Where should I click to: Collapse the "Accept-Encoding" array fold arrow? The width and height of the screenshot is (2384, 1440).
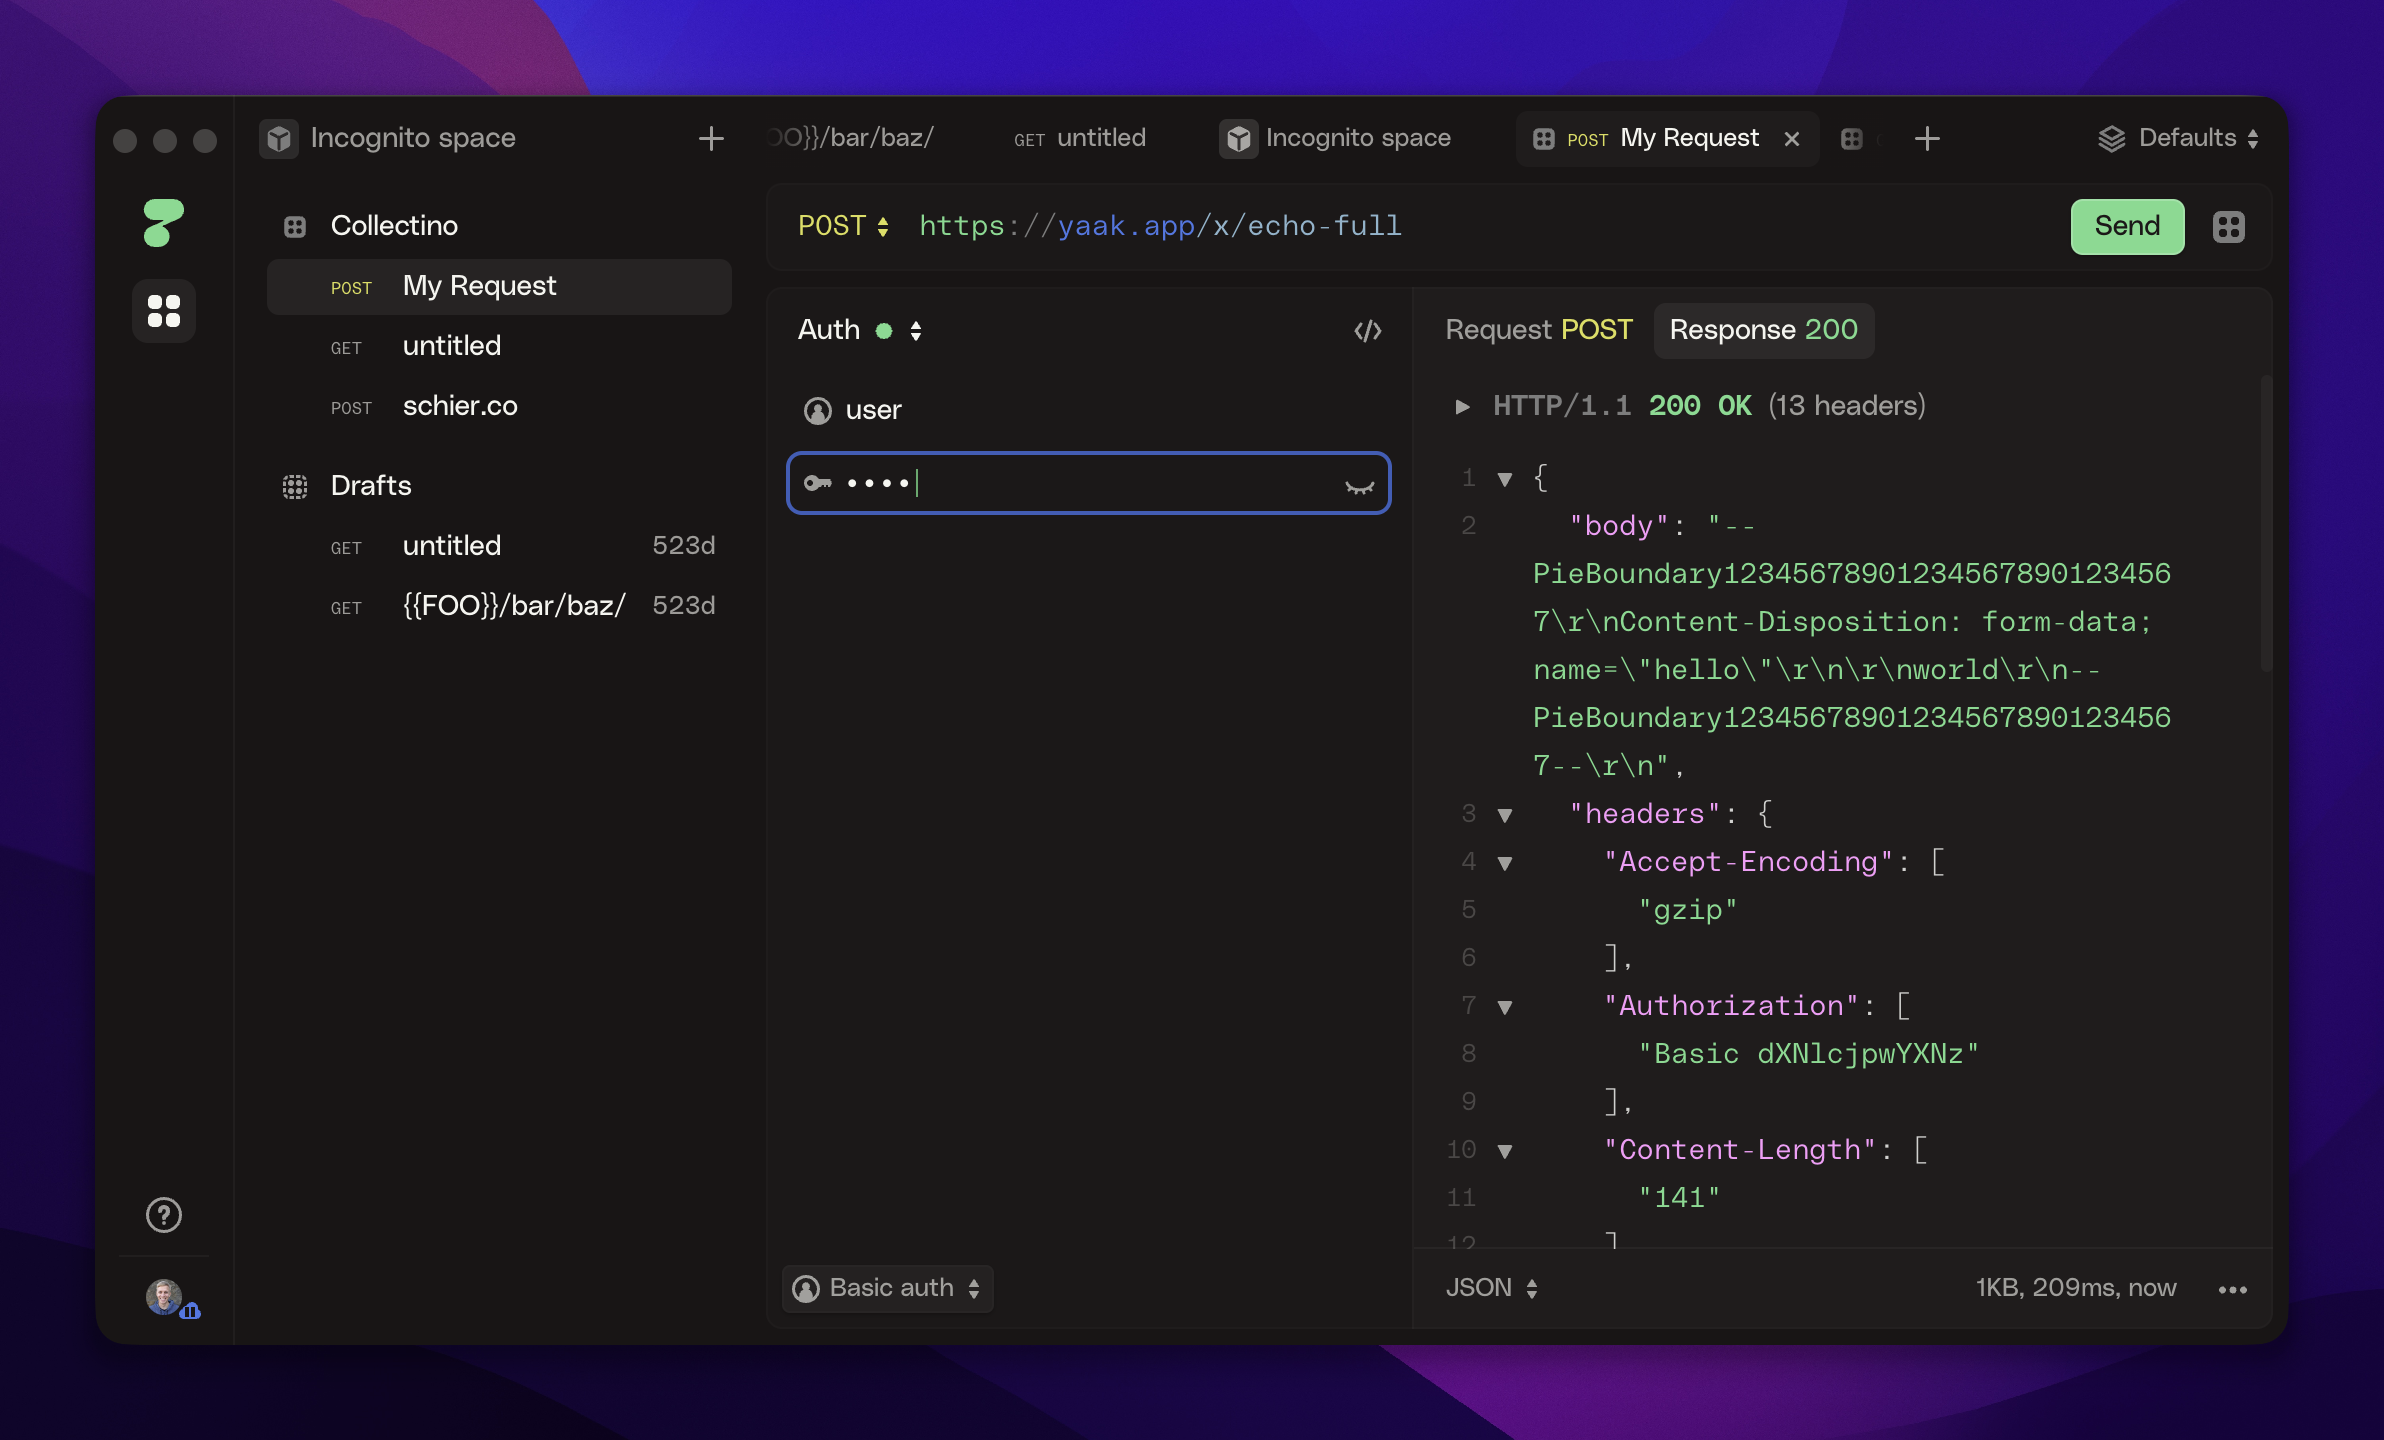pyautogui.click(x=1505, y=863)
